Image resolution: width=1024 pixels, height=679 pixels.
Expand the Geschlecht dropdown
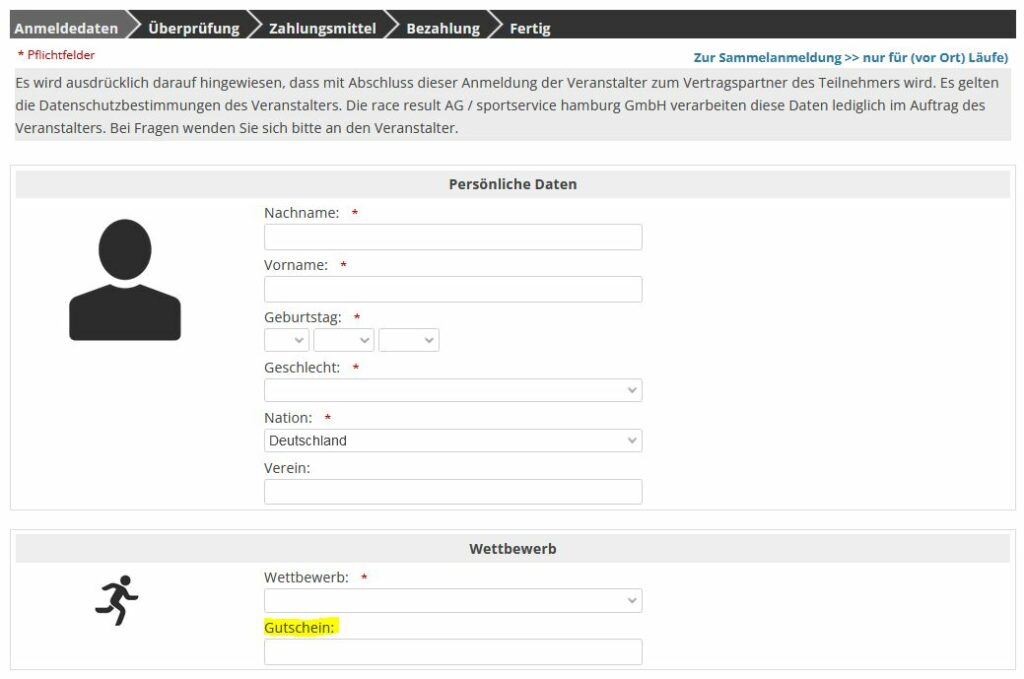(453, 390)
